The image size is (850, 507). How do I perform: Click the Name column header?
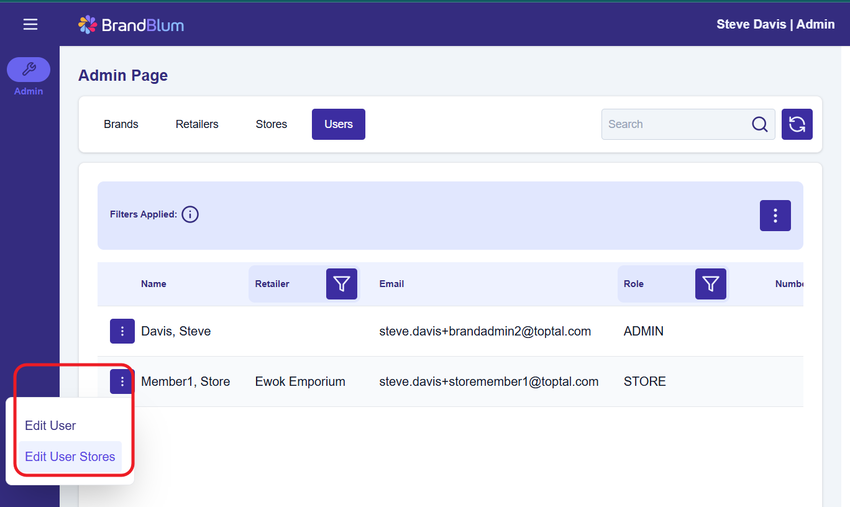click(x=154, y=284)
